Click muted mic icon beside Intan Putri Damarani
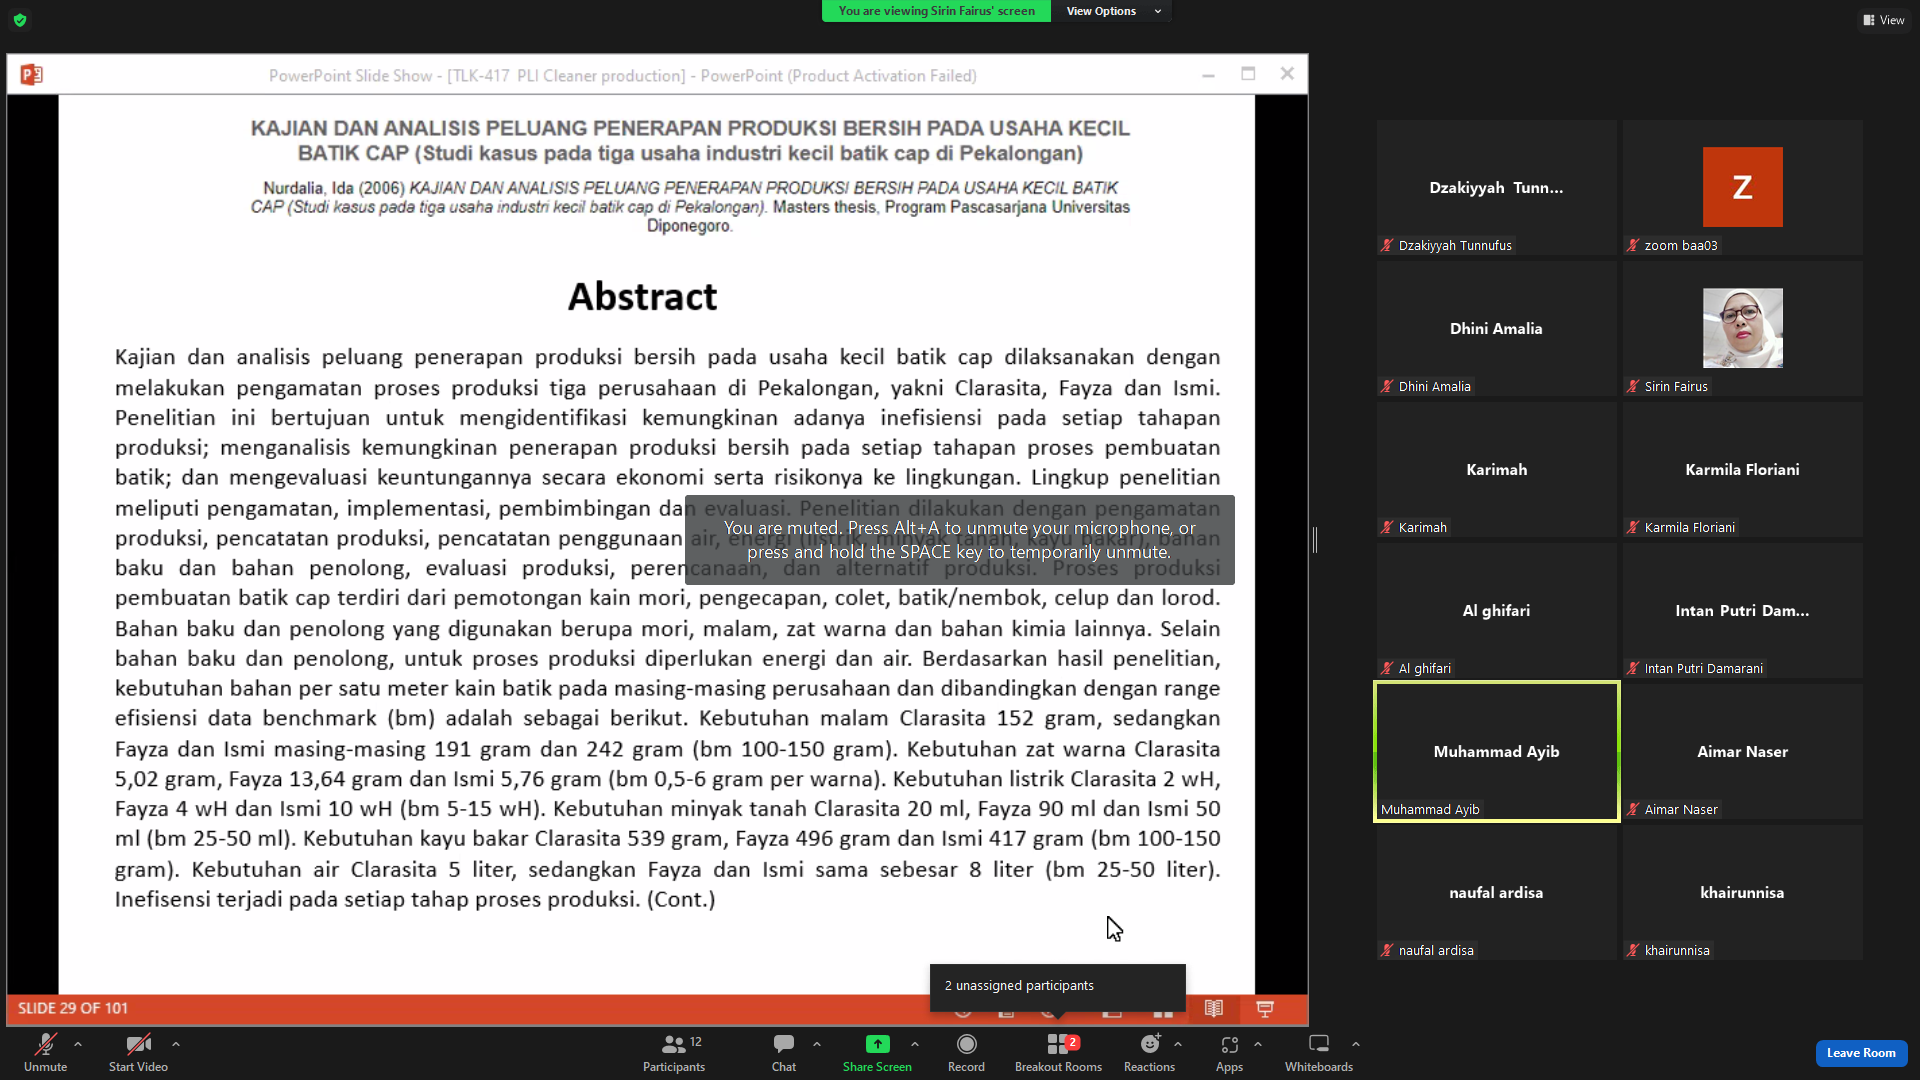This screenshot has height=1080, width=1920. point(1633,669)
